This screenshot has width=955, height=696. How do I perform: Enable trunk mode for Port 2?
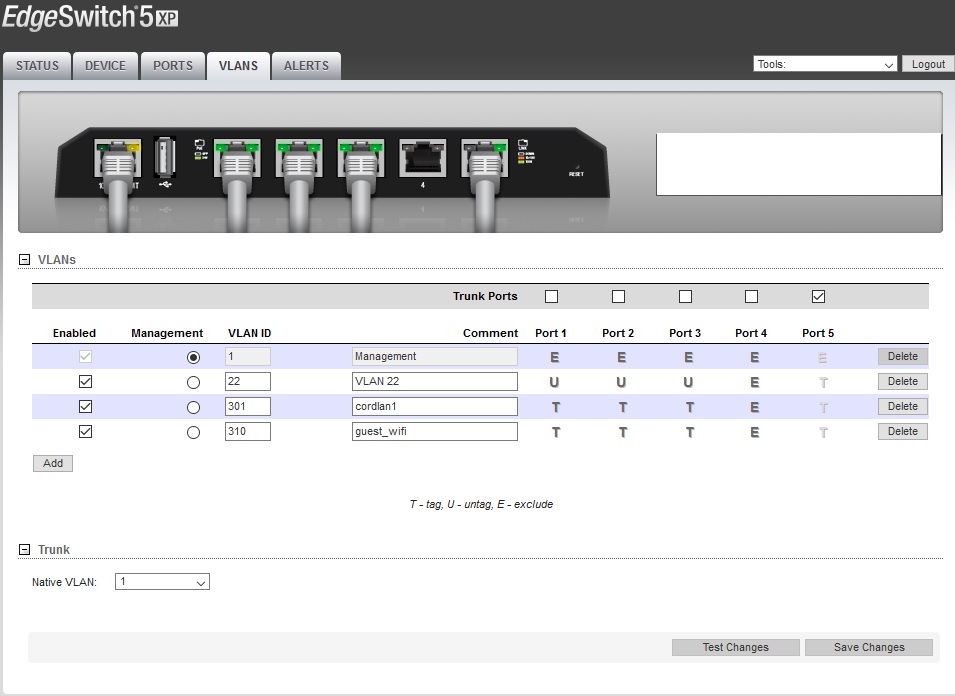pyautogui.click(x=618, y=297)
